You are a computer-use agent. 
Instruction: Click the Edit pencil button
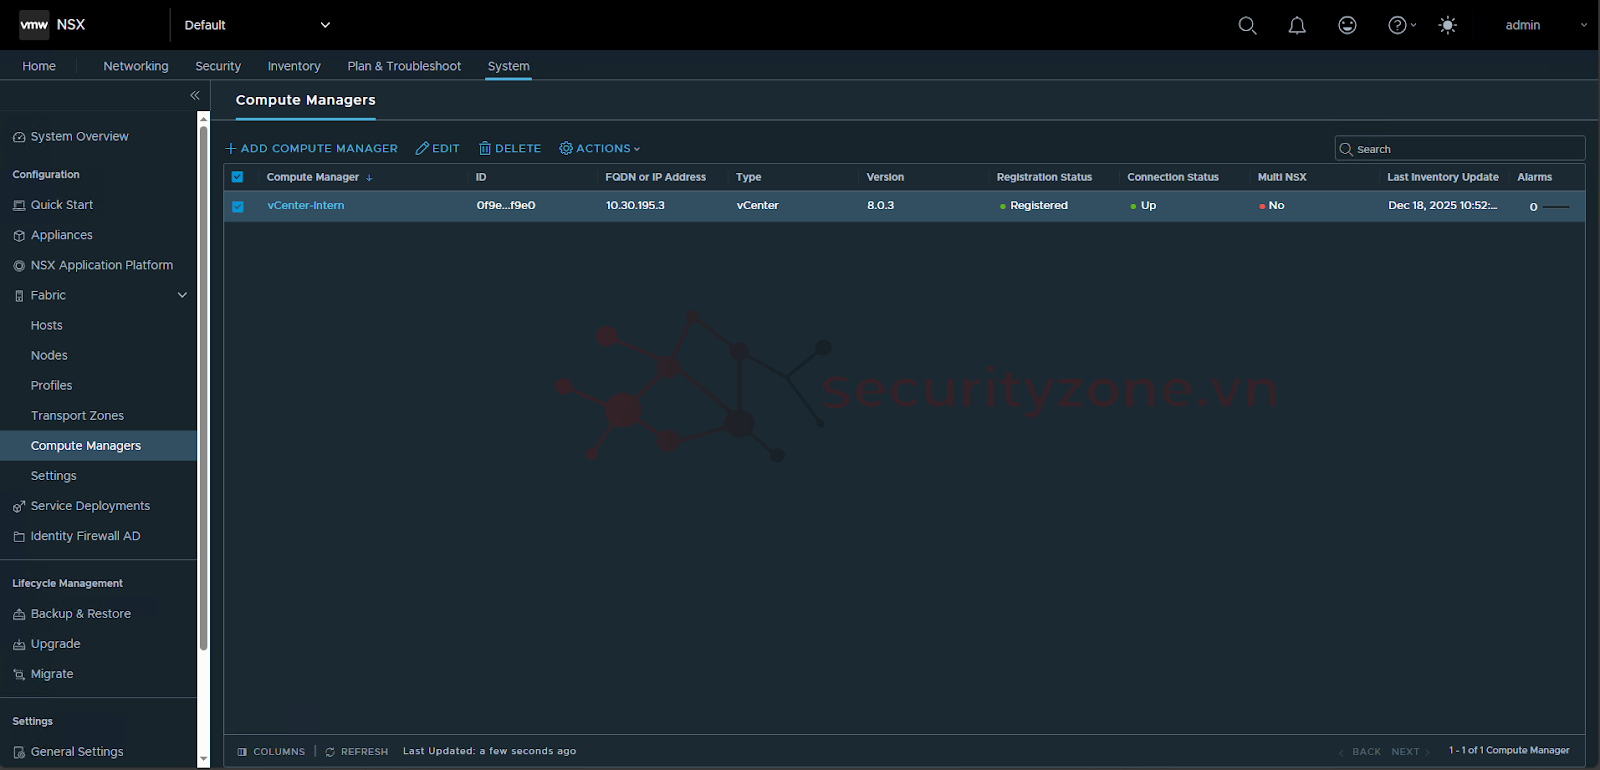[438, 148]
